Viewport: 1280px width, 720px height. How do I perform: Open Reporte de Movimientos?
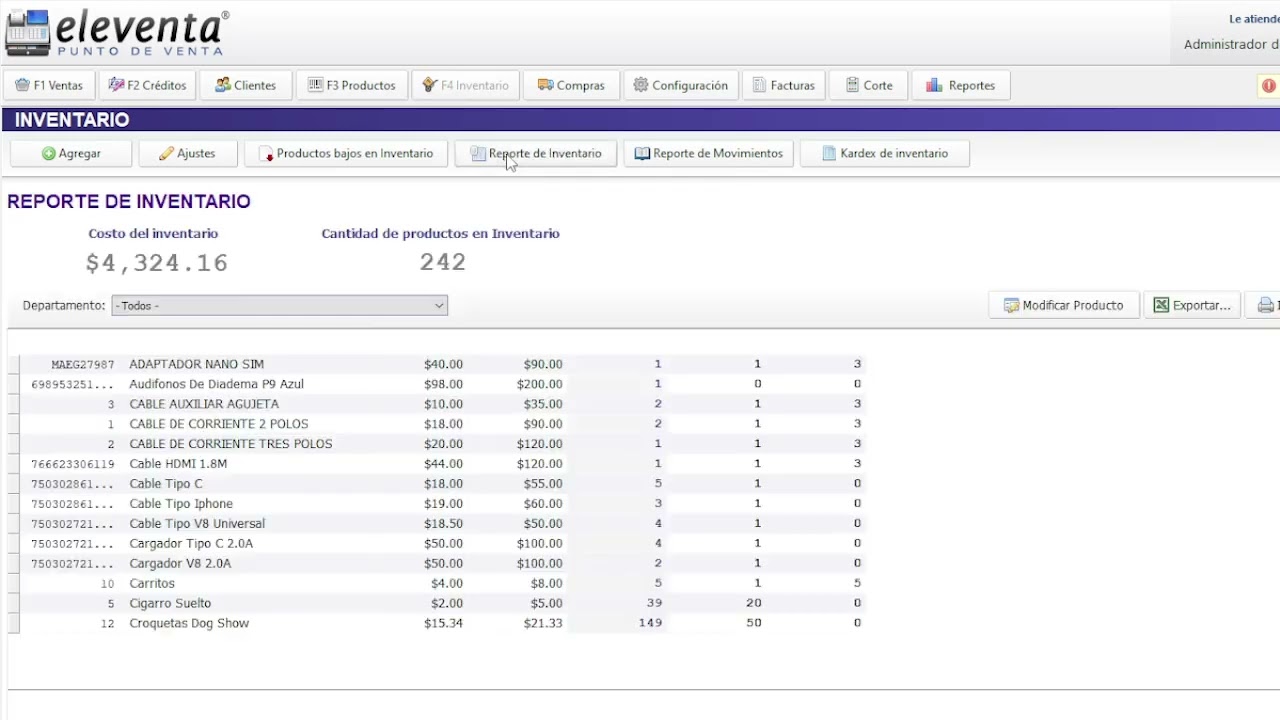point(709,153)
